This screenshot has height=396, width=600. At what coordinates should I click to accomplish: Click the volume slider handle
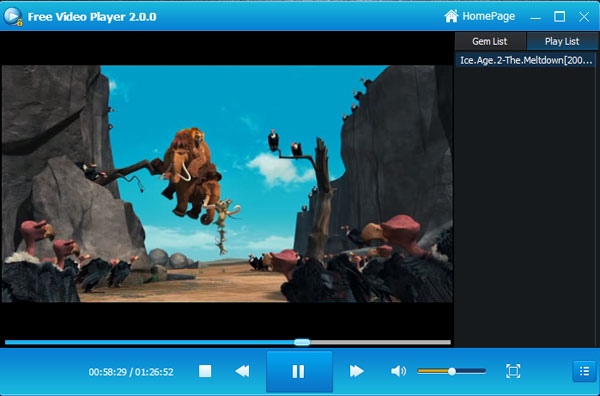(x=452, y=371)
